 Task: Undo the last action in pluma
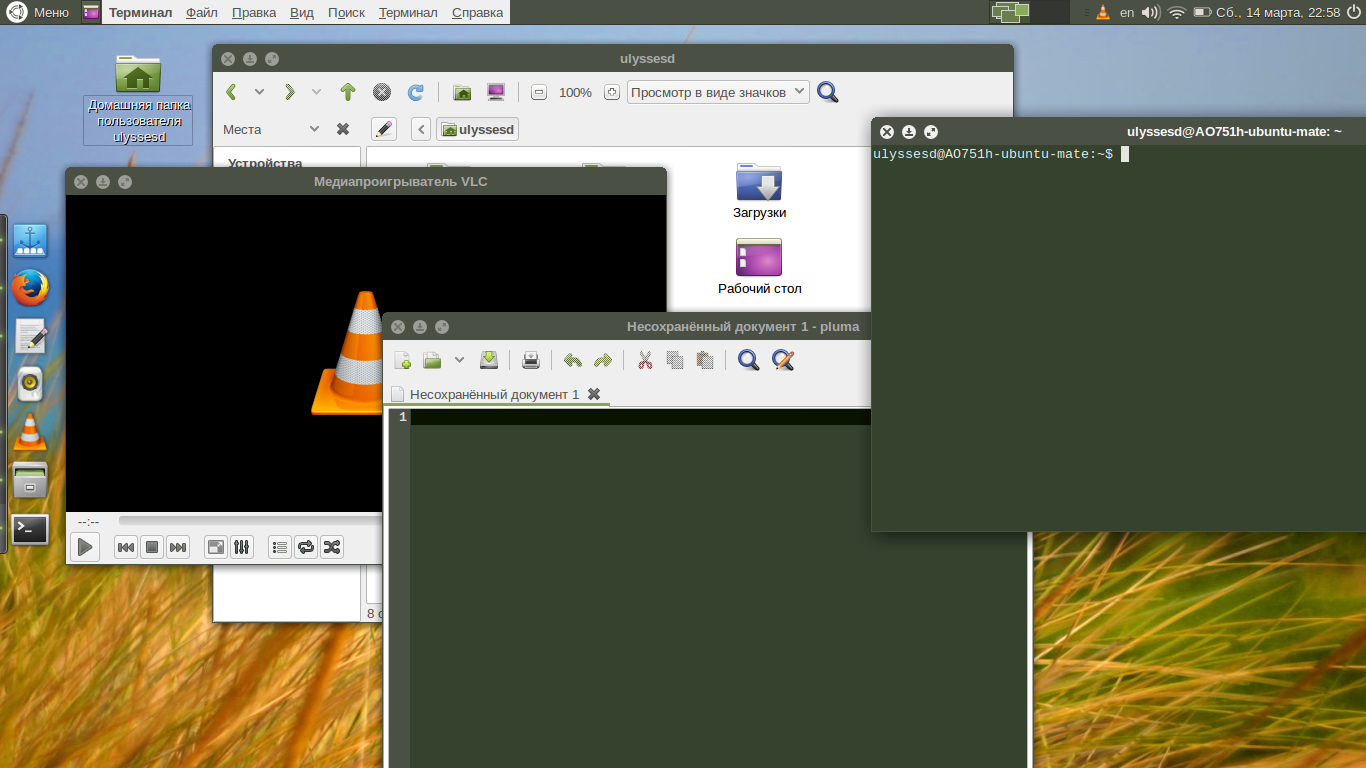pyautogui.click(x=573, y=360)
